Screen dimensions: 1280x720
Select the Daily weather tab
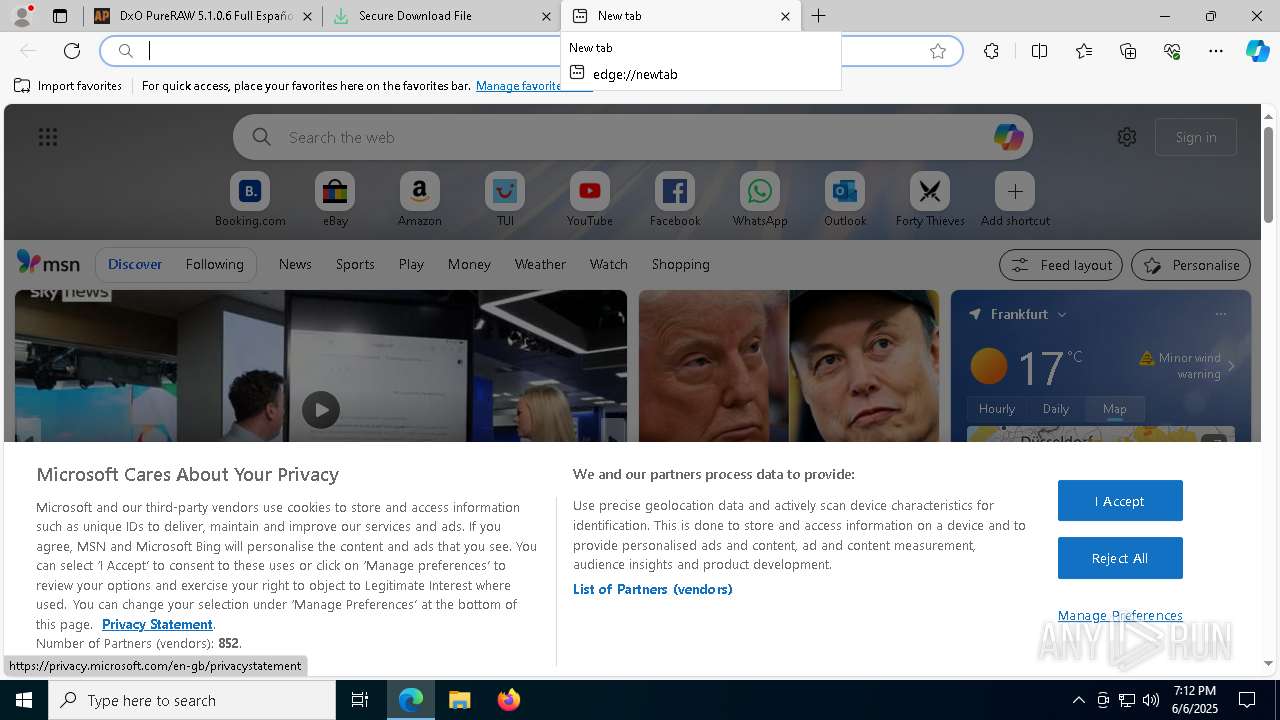[1056, 408]
